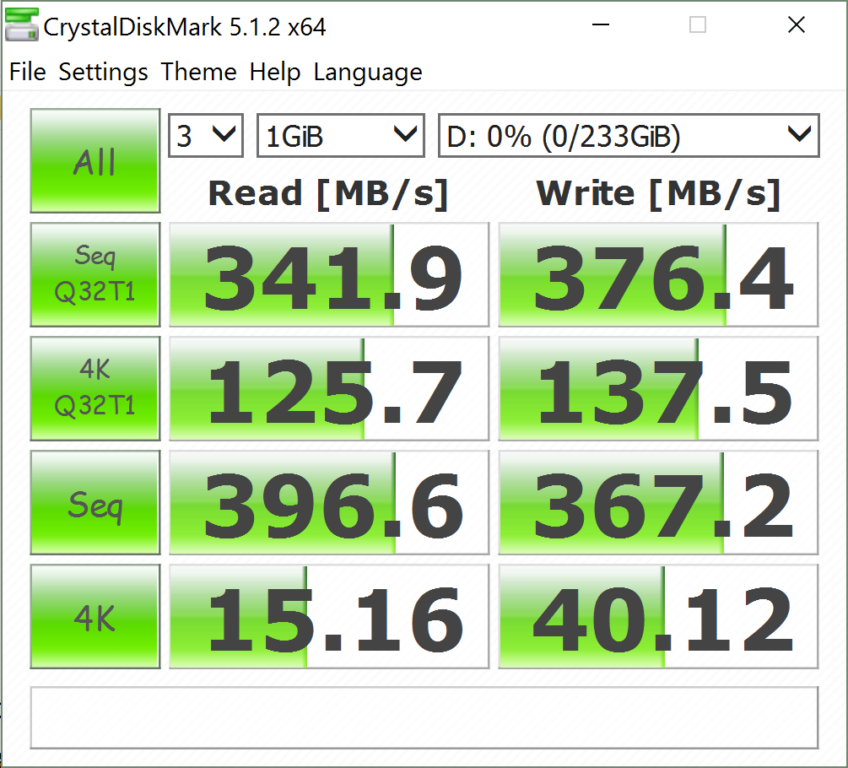The width and height of the screenshot is (848, 768).
Task: Run all benchmarks with the All button
Action: tap(95, 161)
